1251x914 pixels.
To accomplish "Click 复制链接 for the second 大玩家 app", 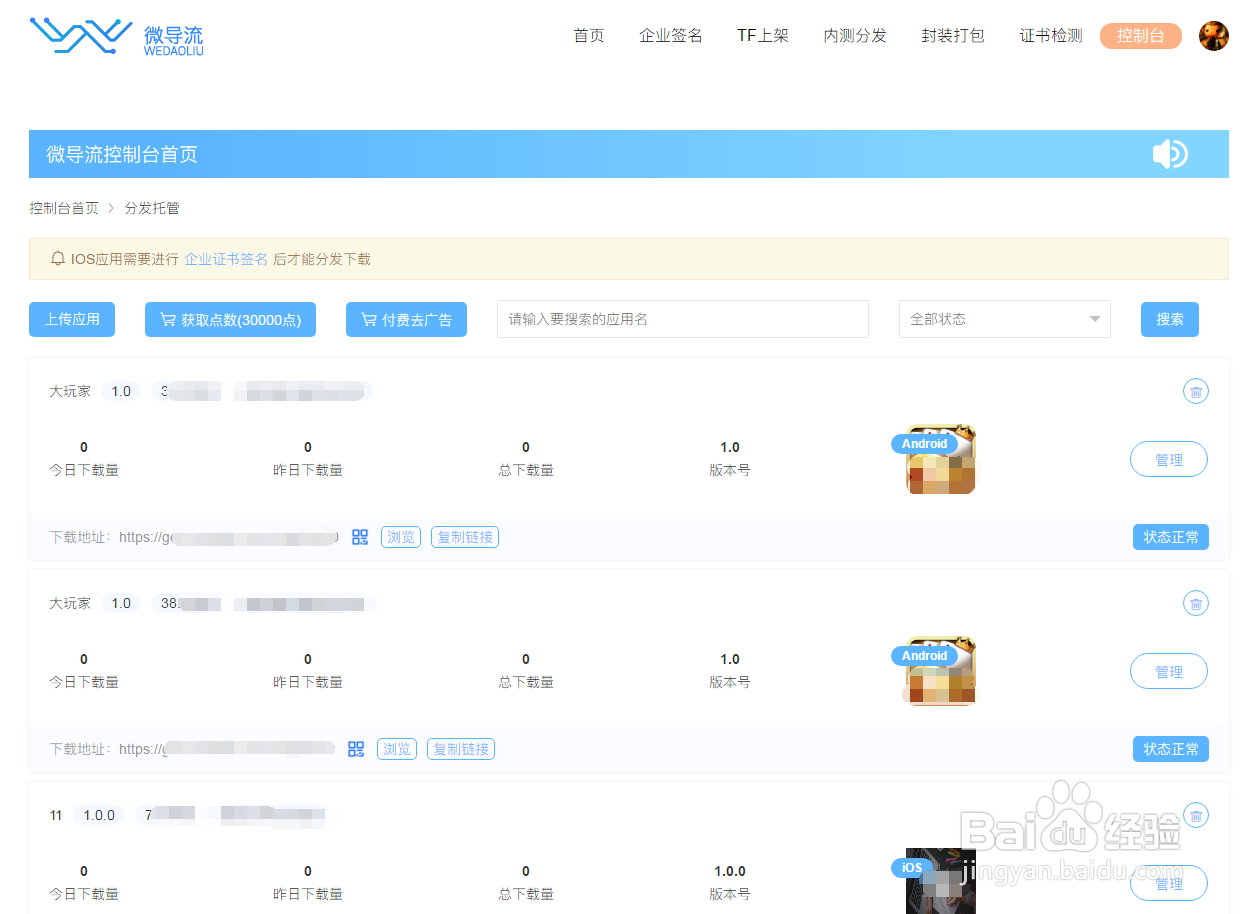I will [x=461, y=749].
